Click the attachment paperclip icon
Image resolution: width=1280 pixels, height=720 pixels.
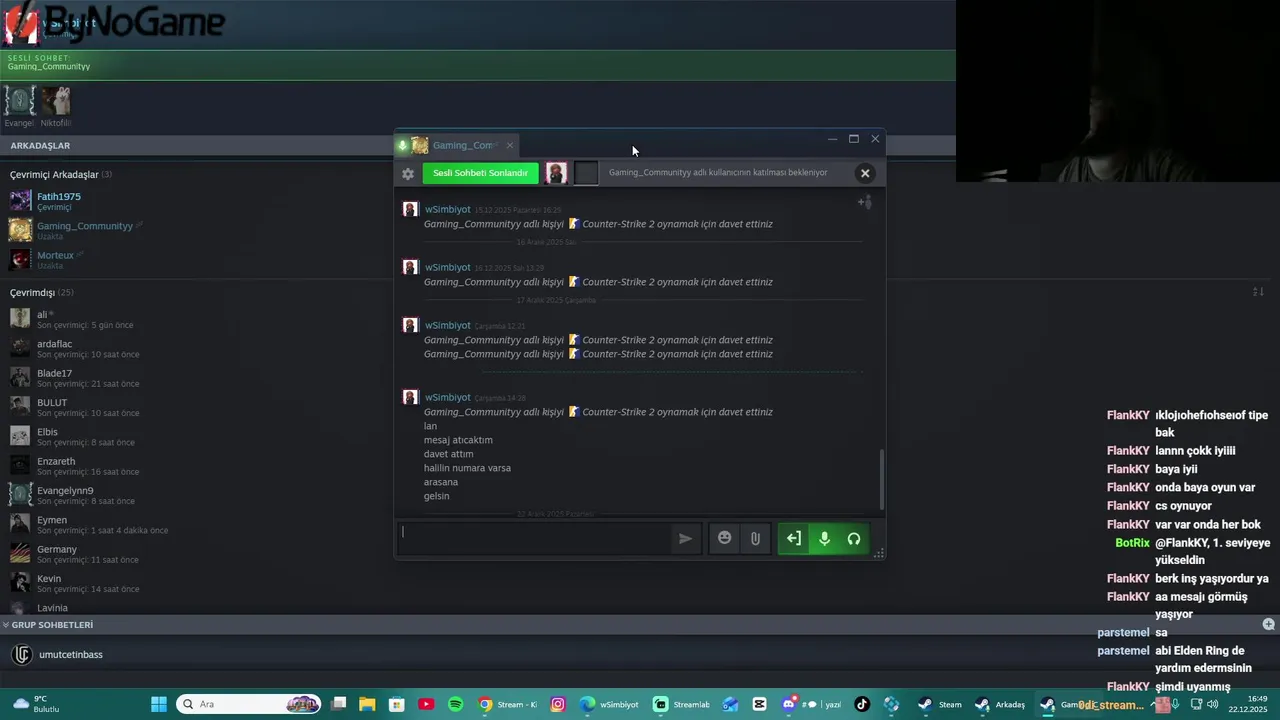pyautogui.click(x=755, y=538)
